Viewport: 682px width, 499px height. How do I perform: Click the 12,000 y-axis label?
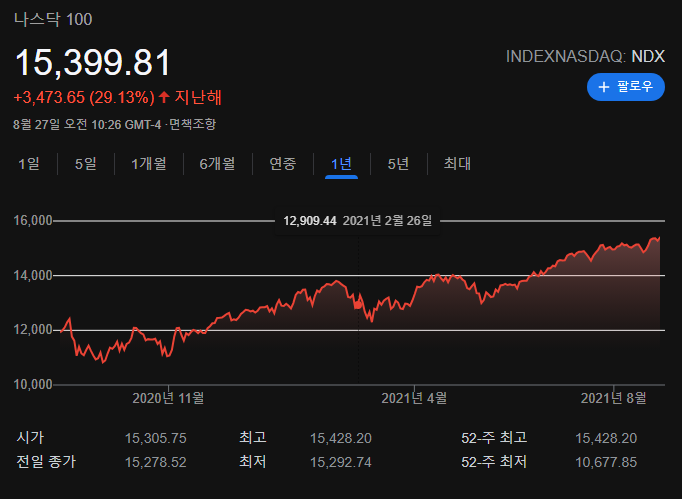coord(33,330)
